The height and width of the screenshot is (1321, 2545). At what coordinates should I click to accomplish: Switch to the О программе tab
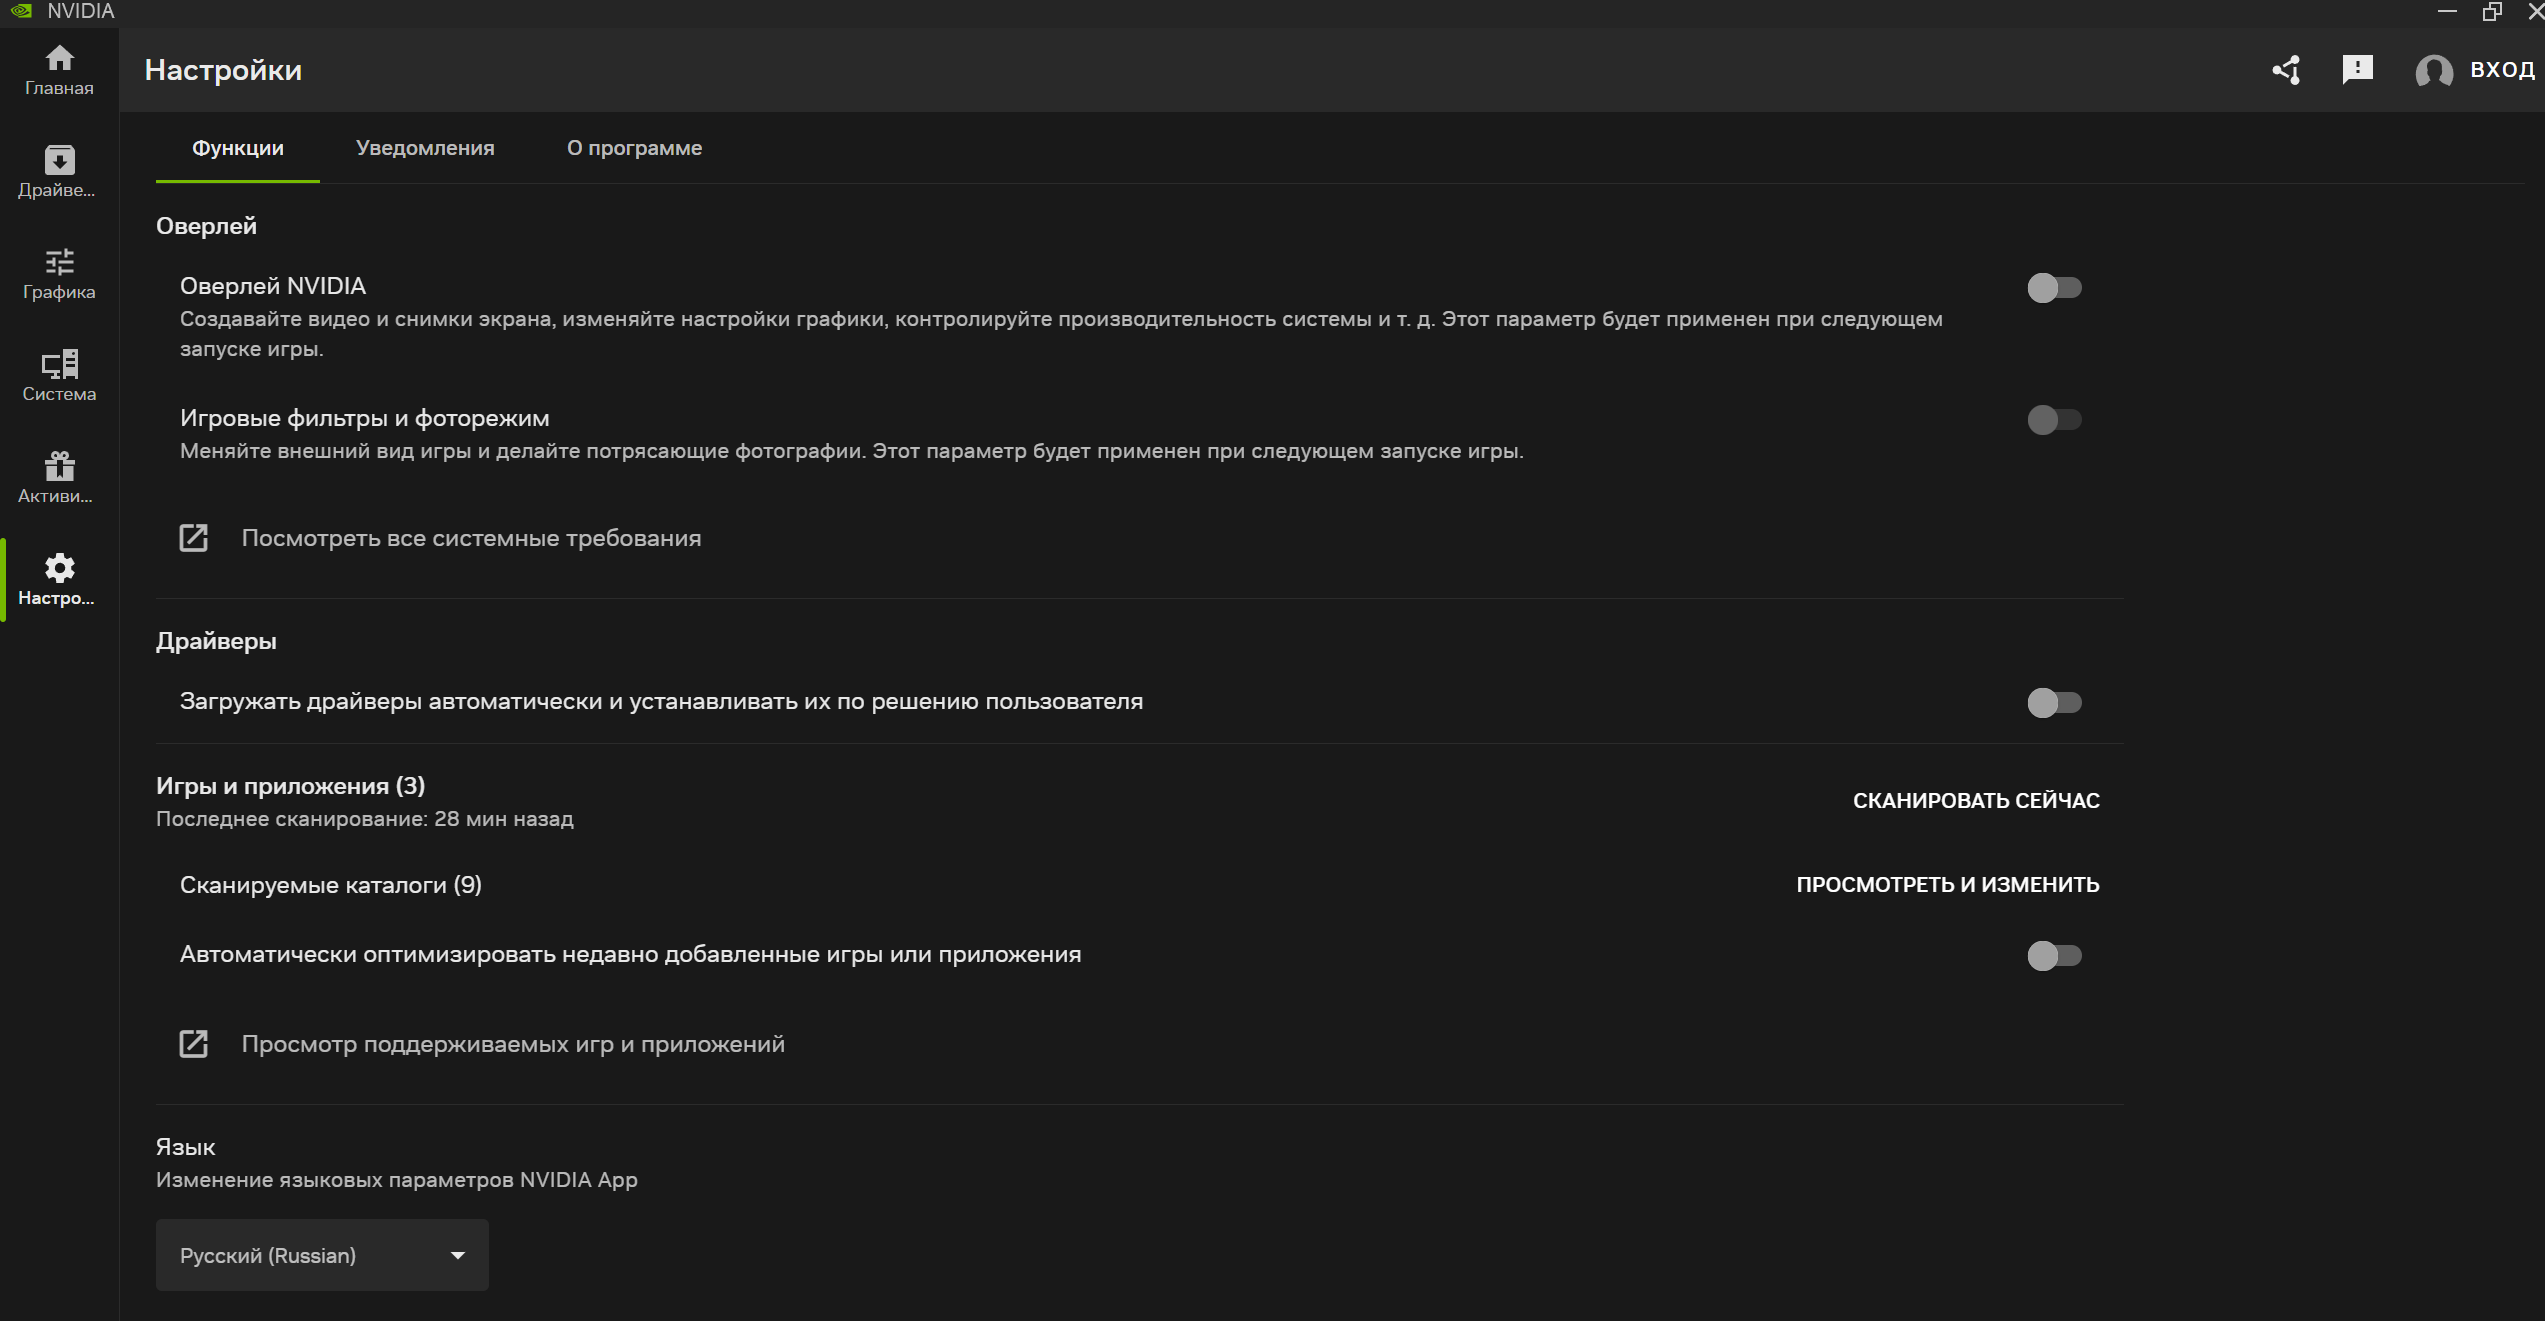click(x=634, y=148)
